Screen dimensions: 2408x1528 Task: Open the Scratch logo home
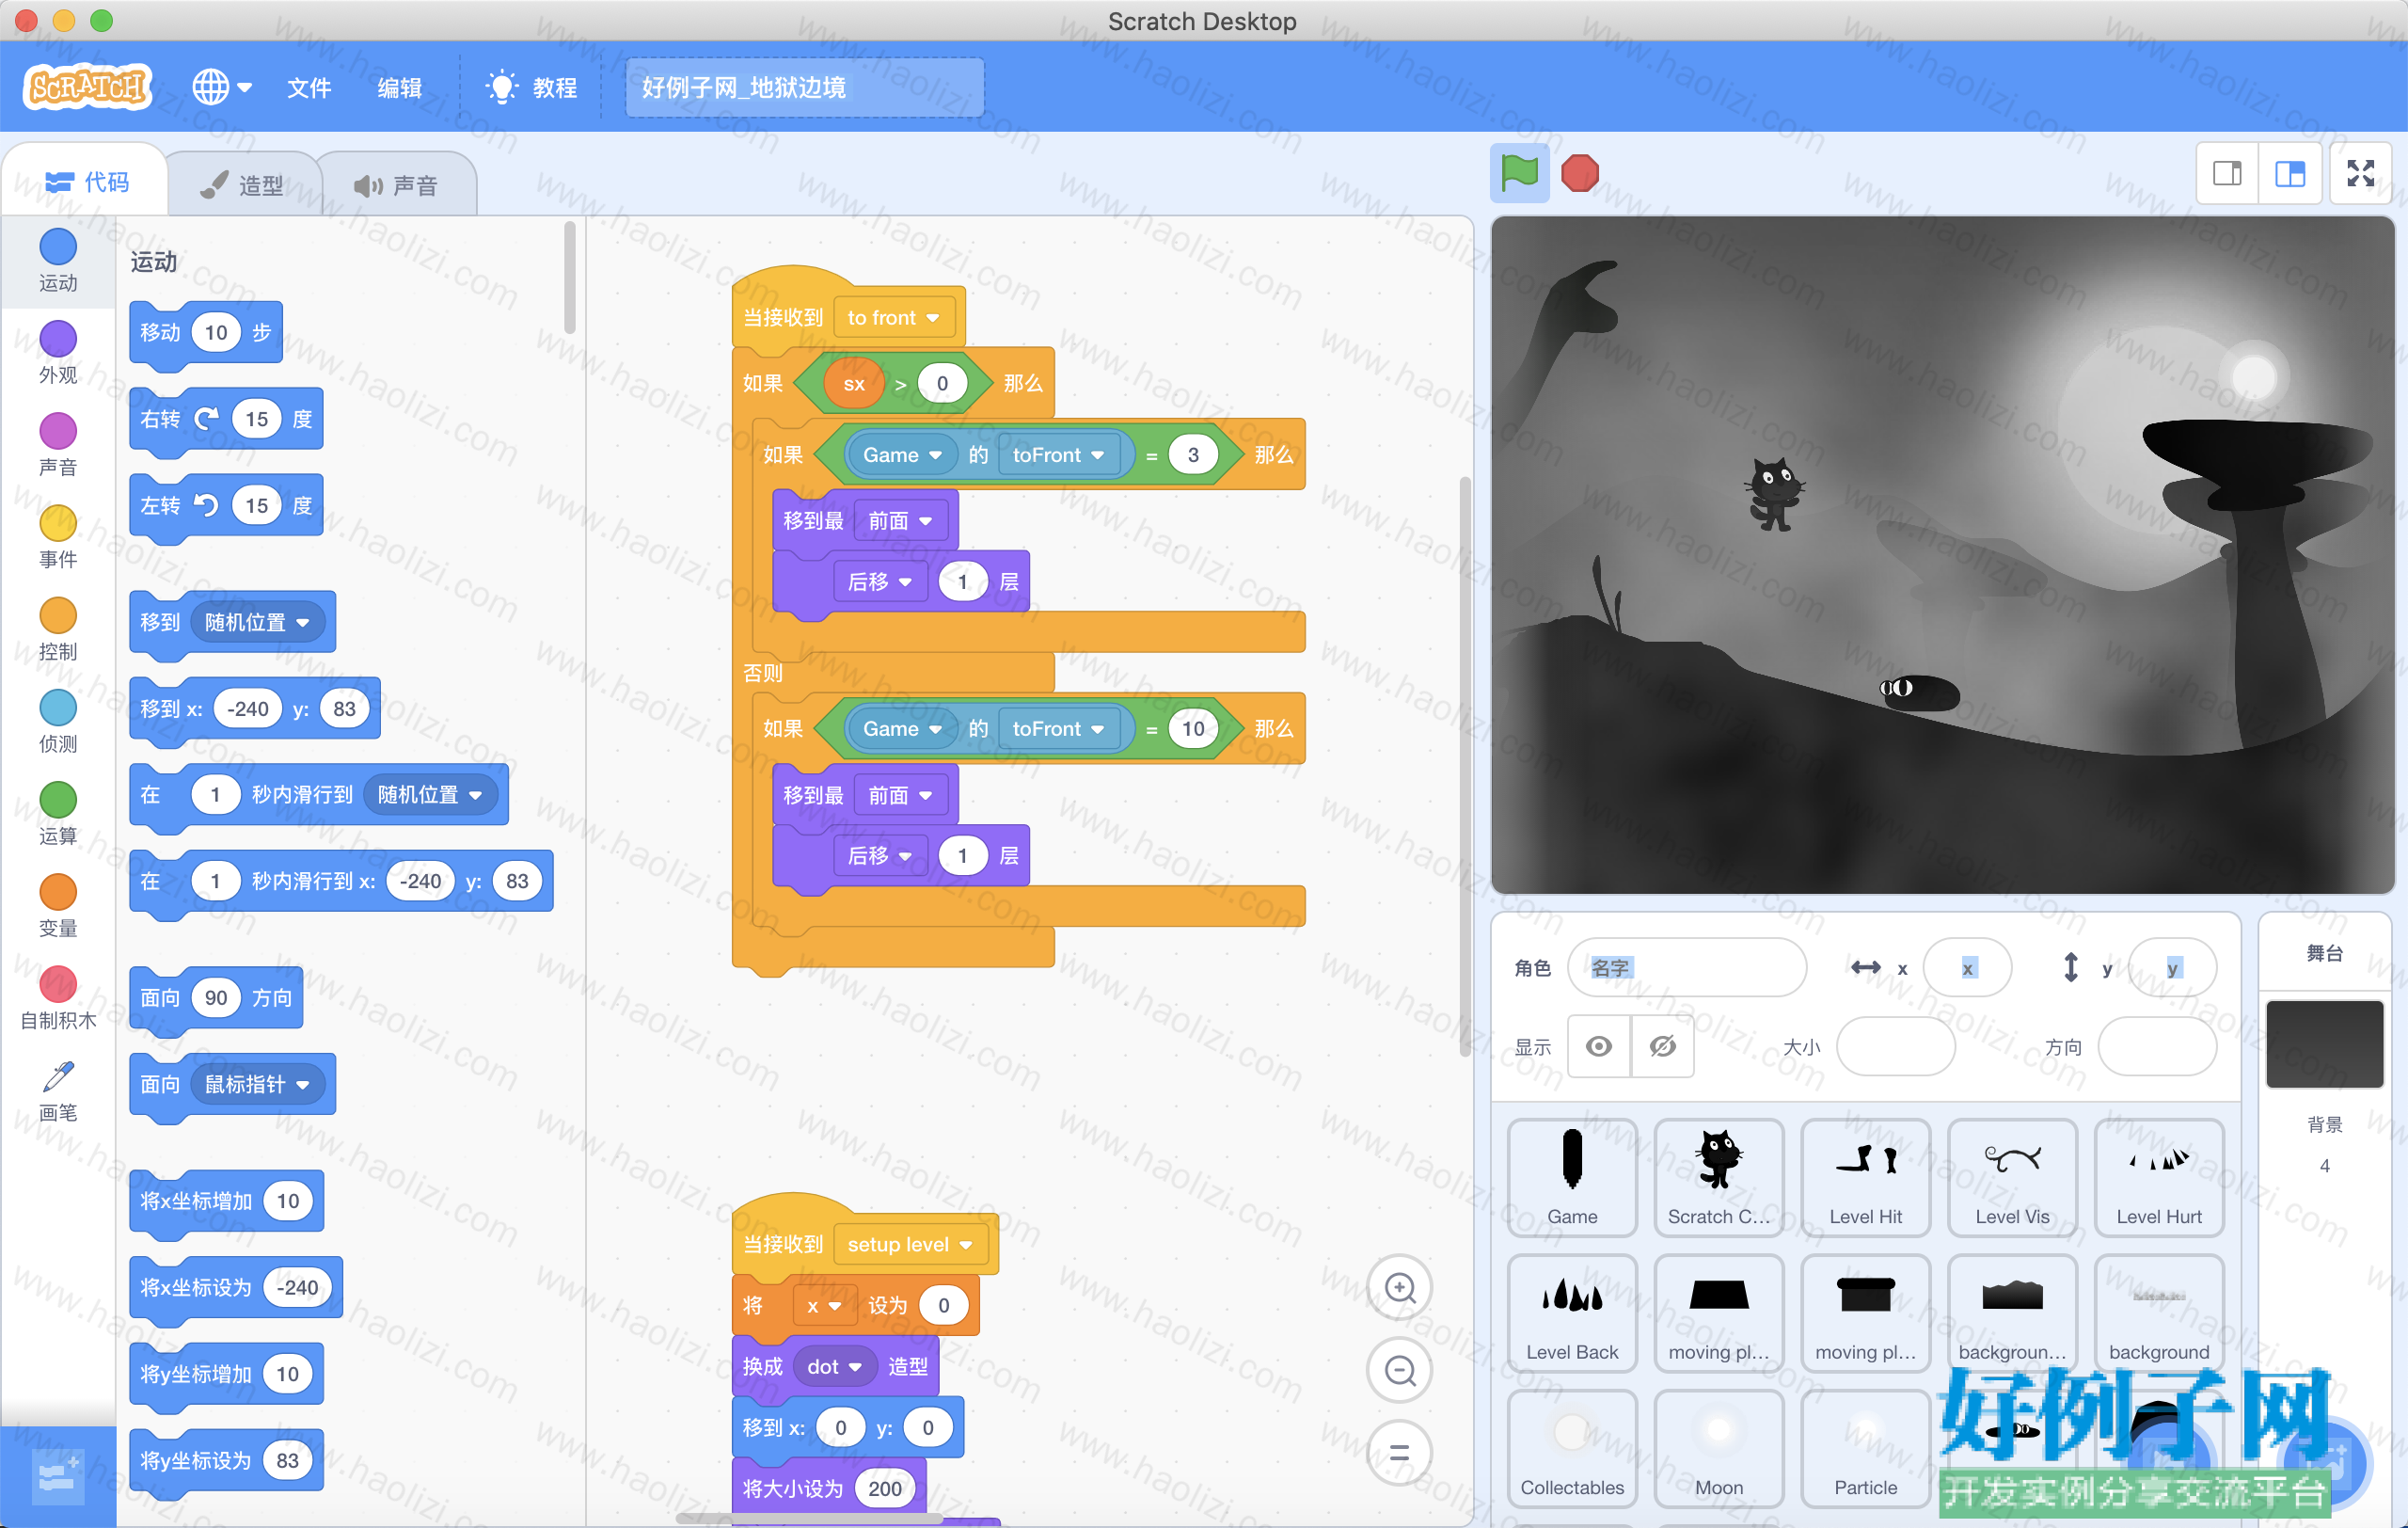click(88, 88)
